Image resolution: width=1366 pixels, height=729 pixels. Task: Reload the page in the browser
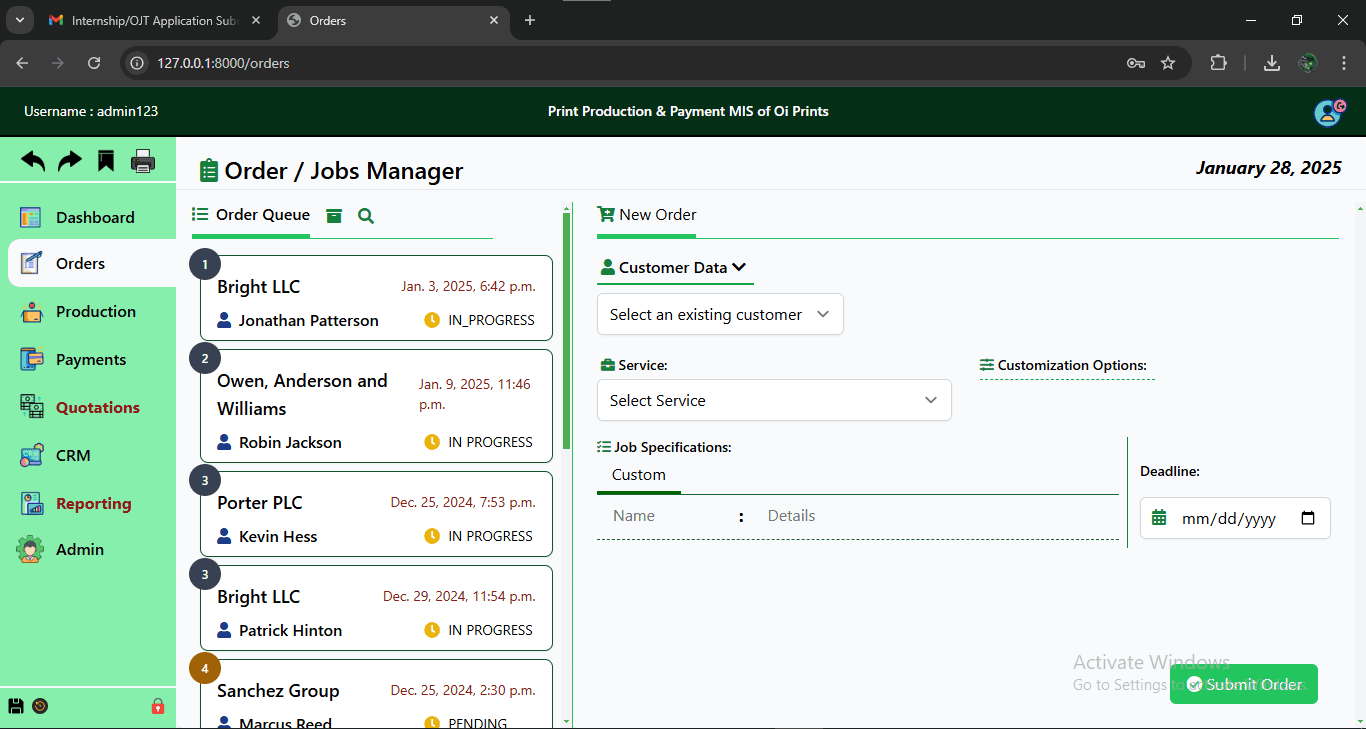coord(94,63)
